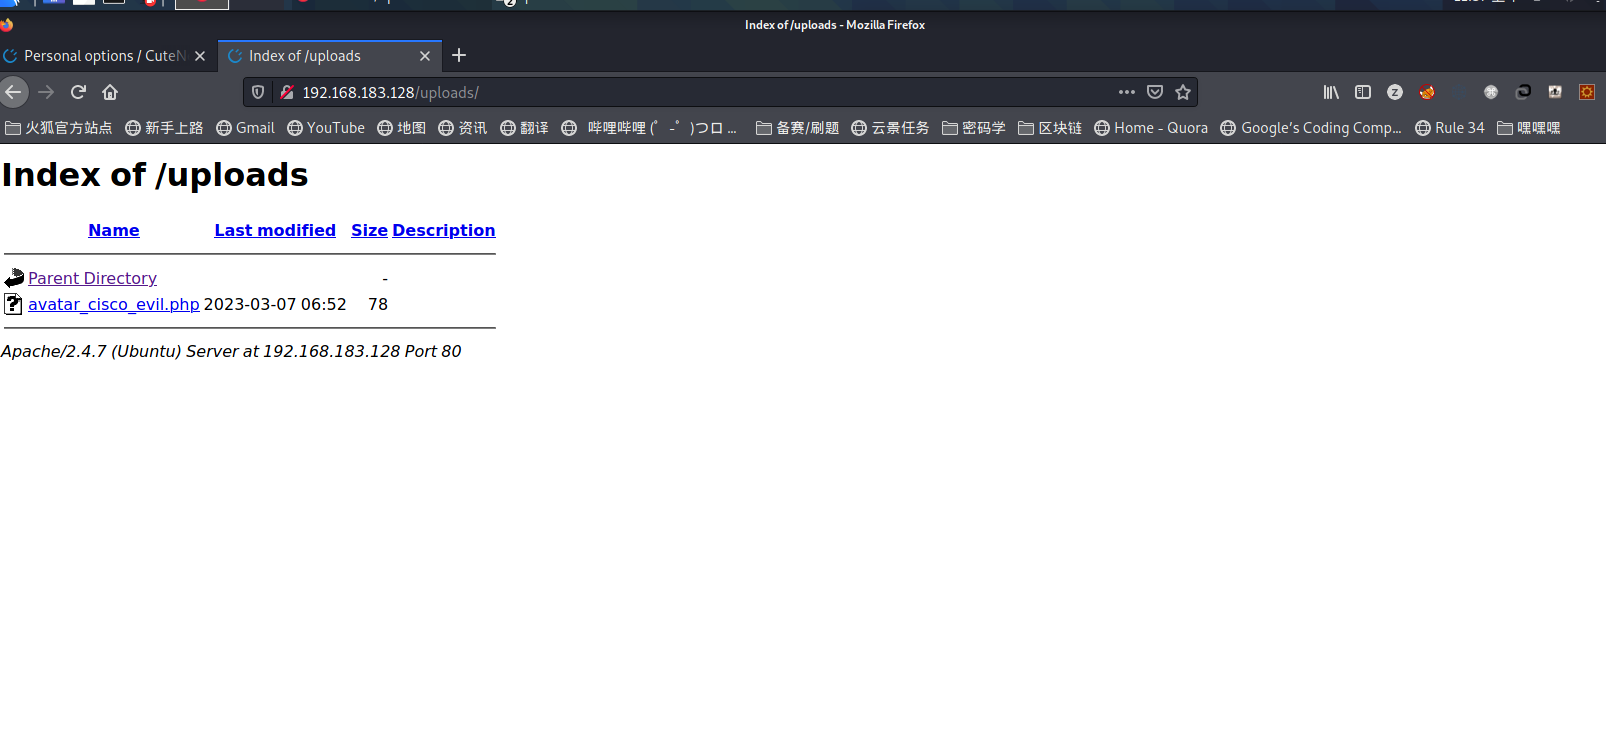This screenshot has height=735, width=1606.
Task: Bookmark this page with the star
Action: point(1183,92)
